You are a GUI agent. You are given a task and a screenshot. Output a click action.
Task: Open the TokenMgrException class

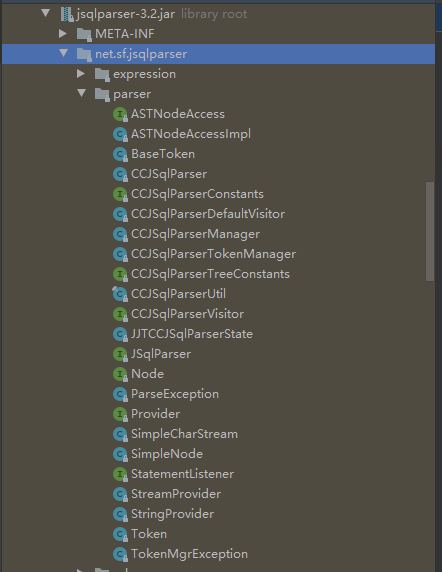pos(189,554)
